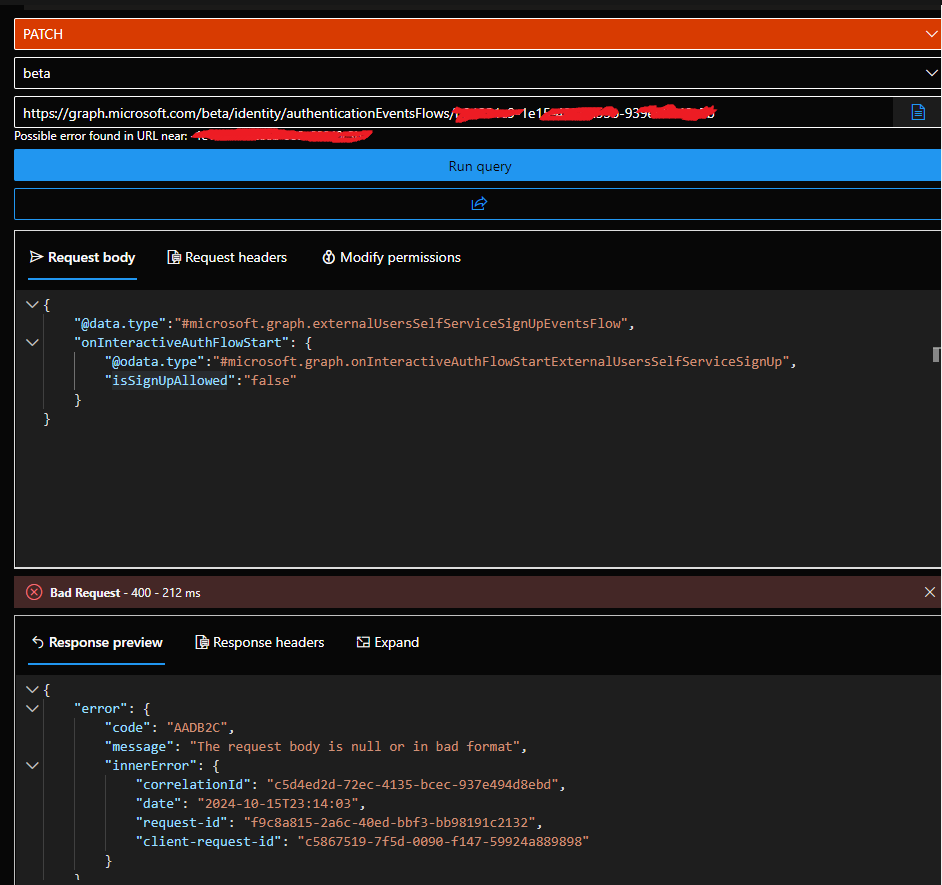Click the share query icon
Image resolution: width=942 pixels, height=885 pixels.
479,203
